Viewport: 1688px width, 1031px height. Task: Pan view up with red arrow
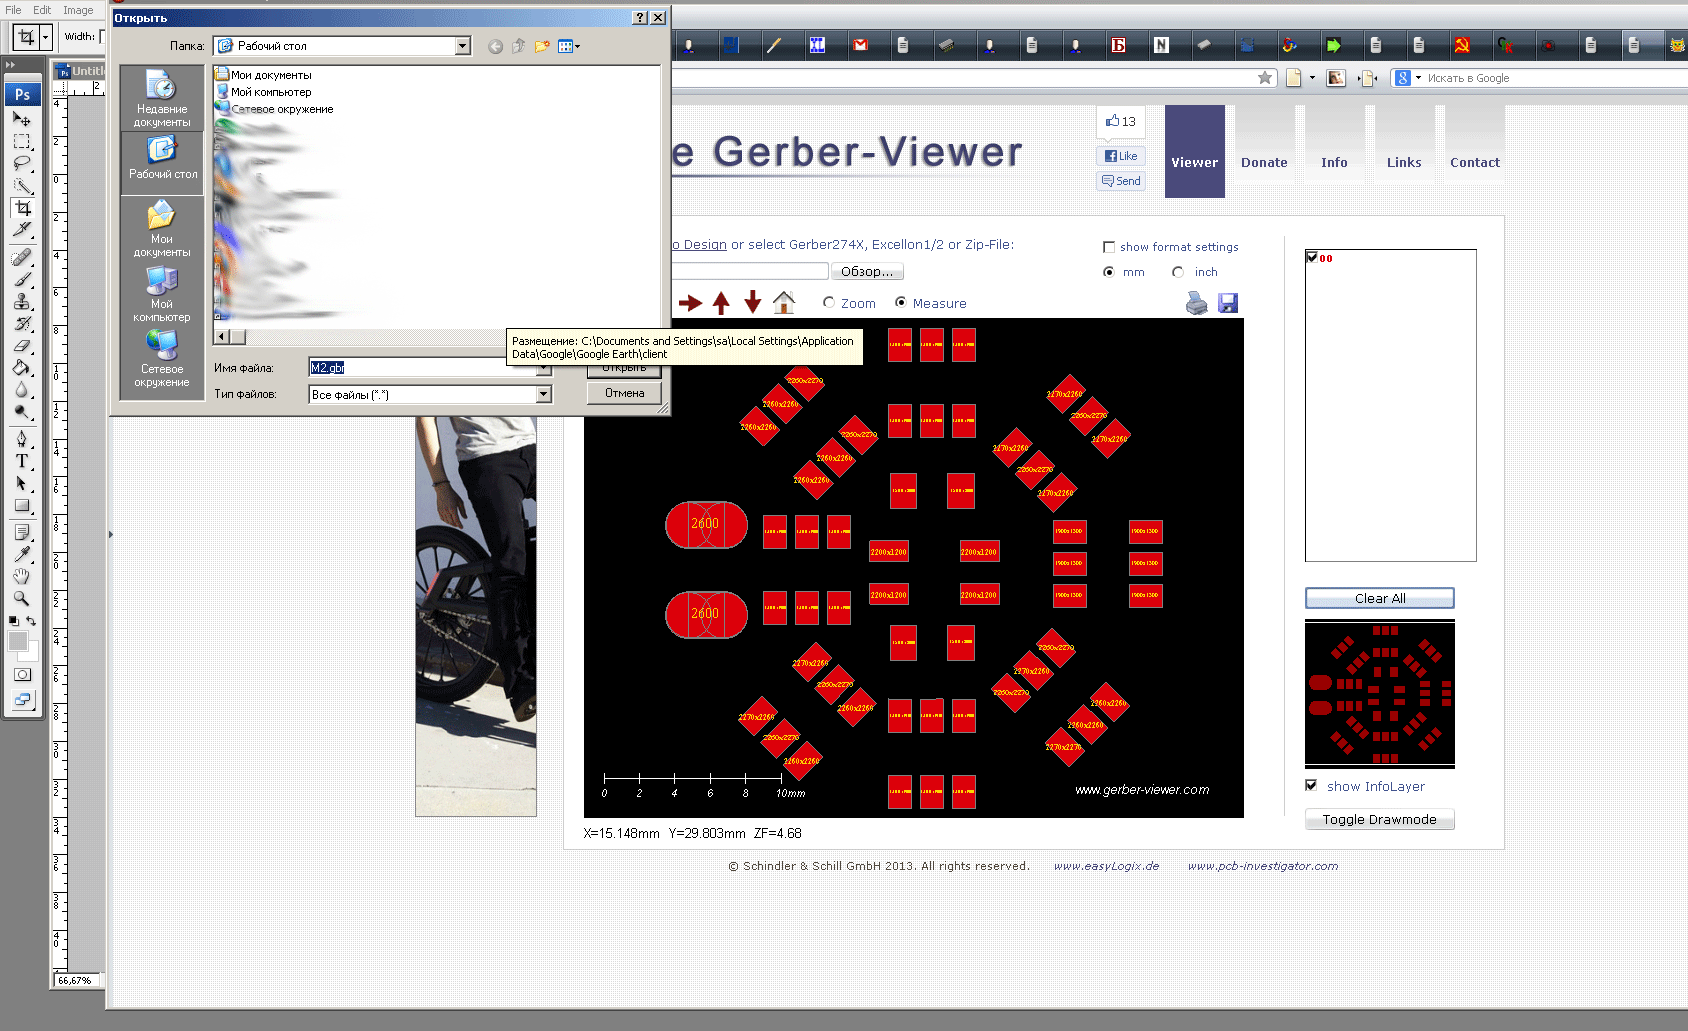[x=721, y=302]
